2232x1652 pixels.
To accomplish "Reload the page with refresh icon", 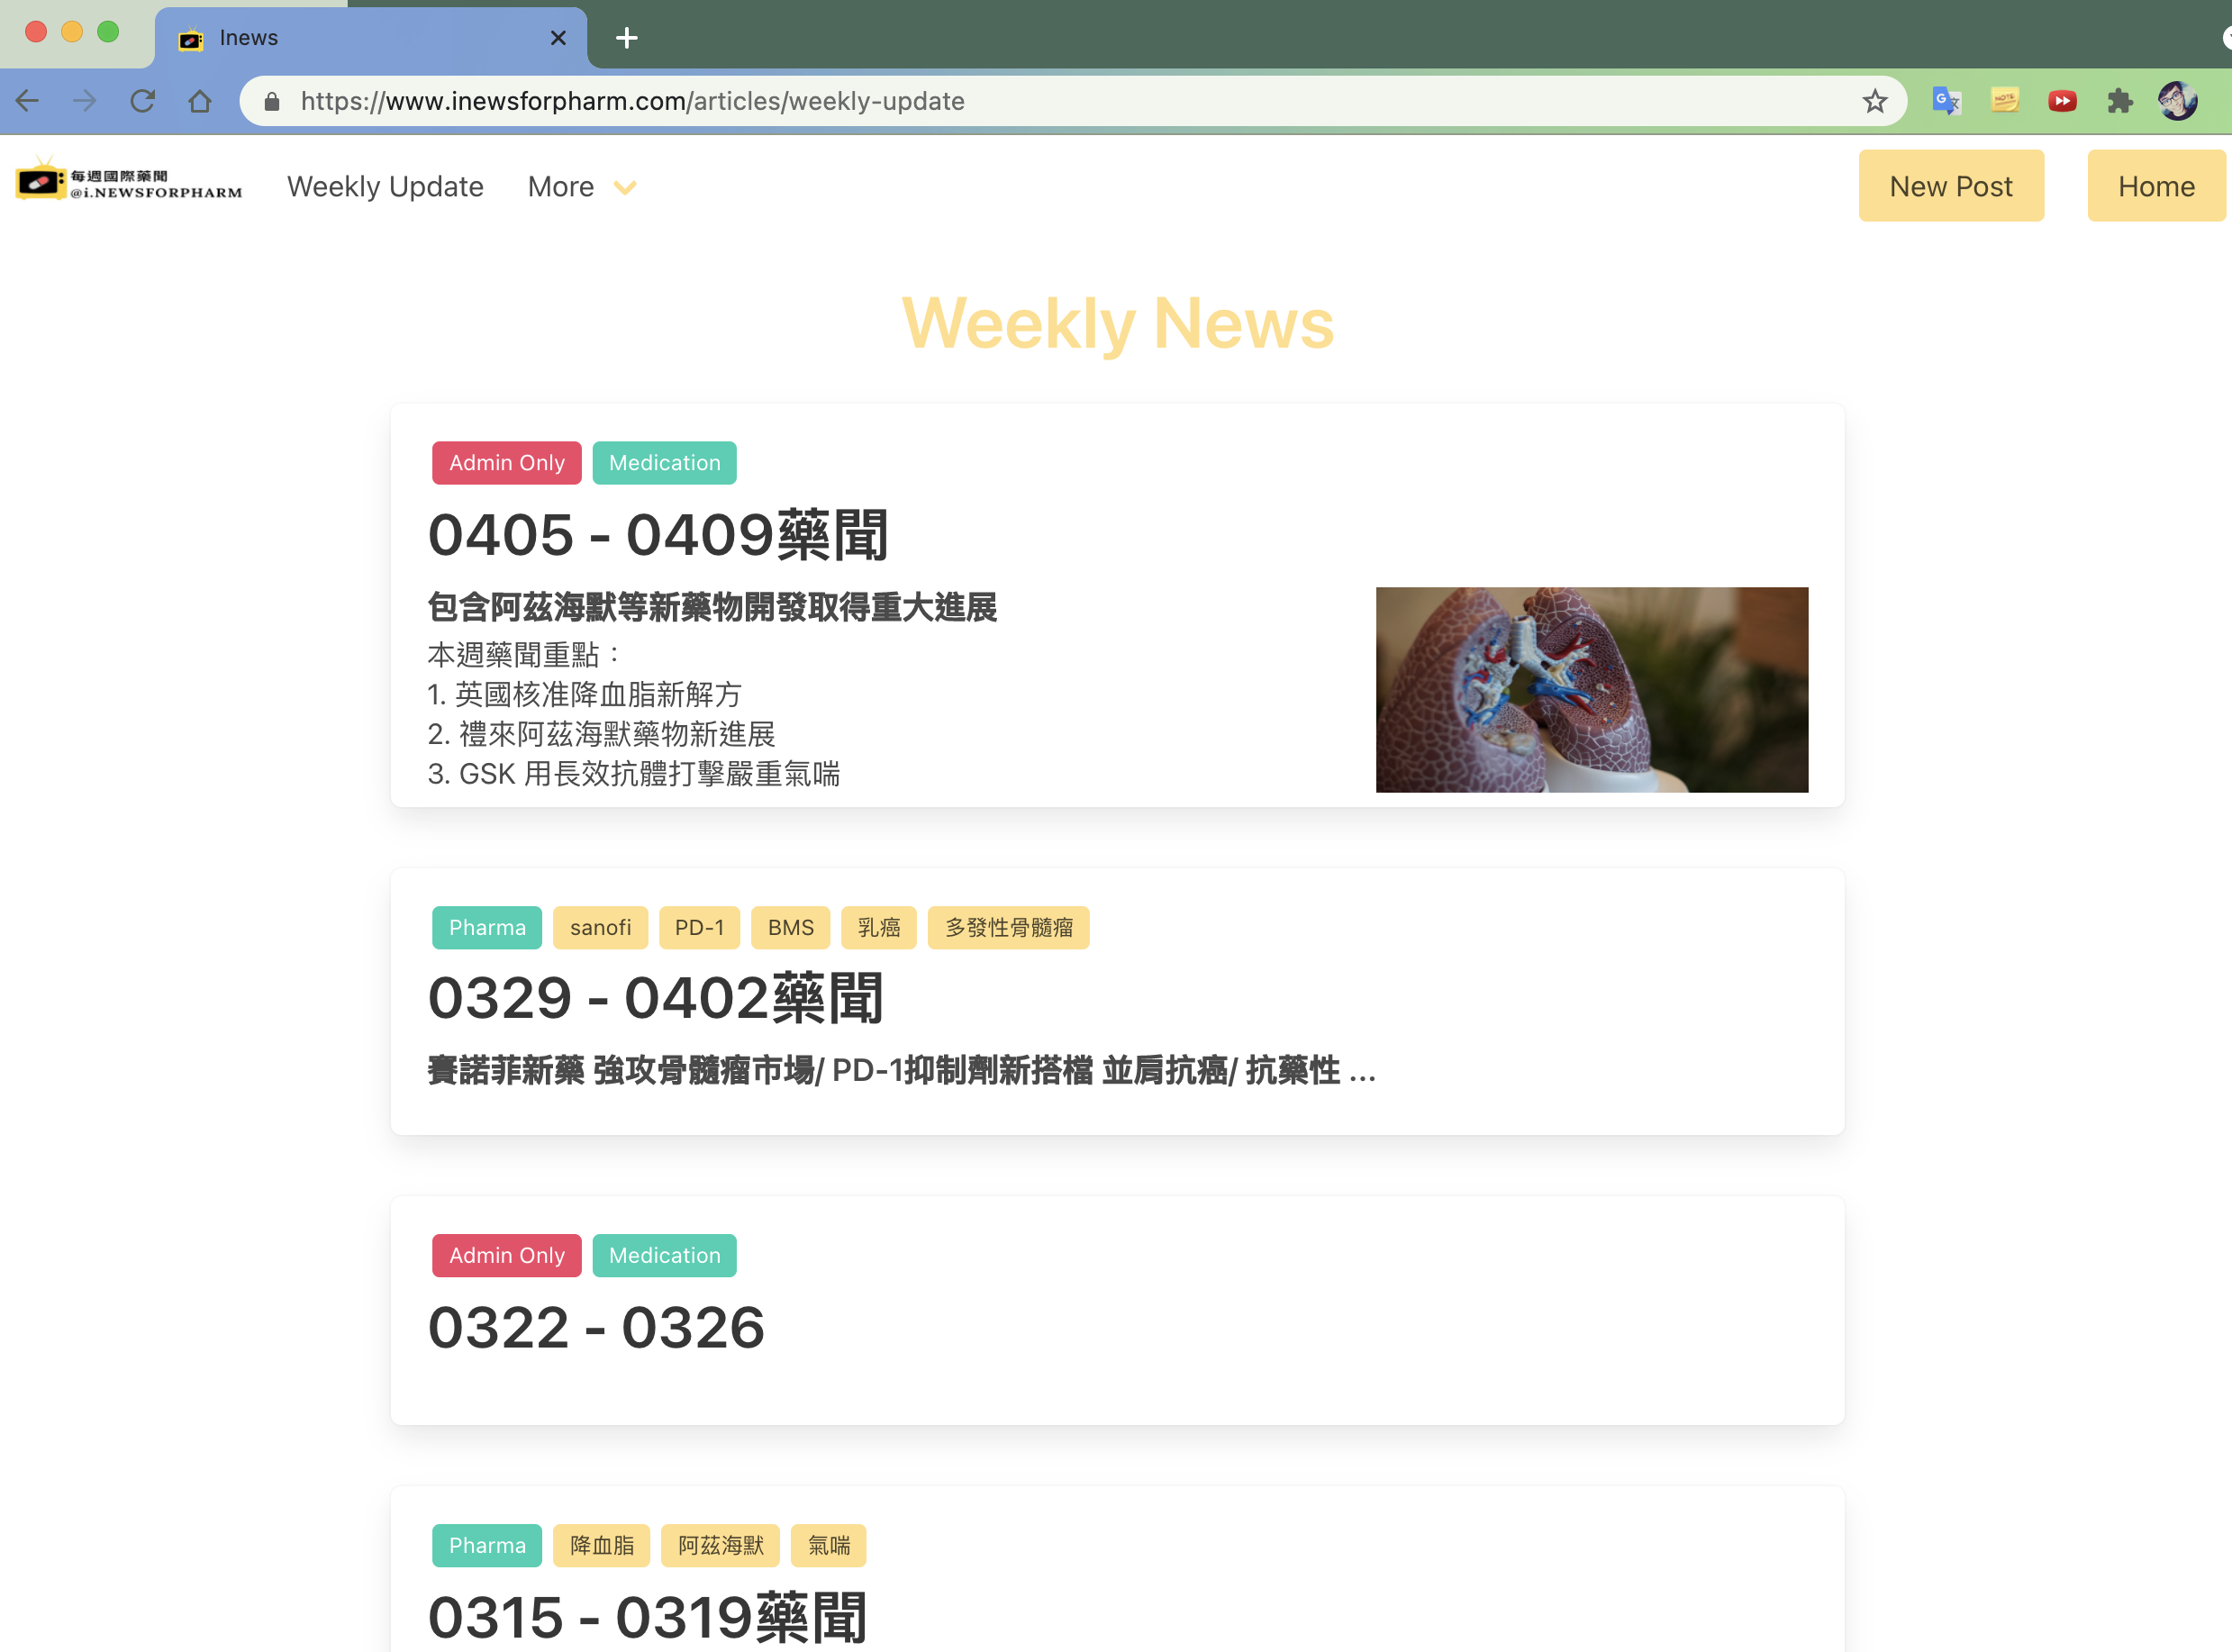I will click(x=143, y=101).
